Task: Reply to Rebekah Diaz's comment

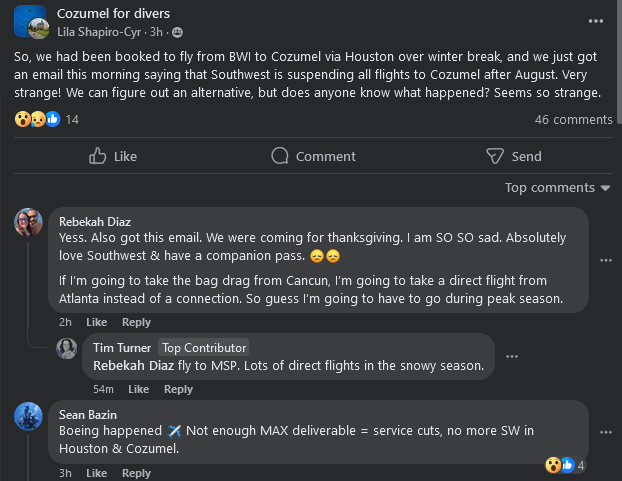Action: pyautogui.click(x=136, y=322)
